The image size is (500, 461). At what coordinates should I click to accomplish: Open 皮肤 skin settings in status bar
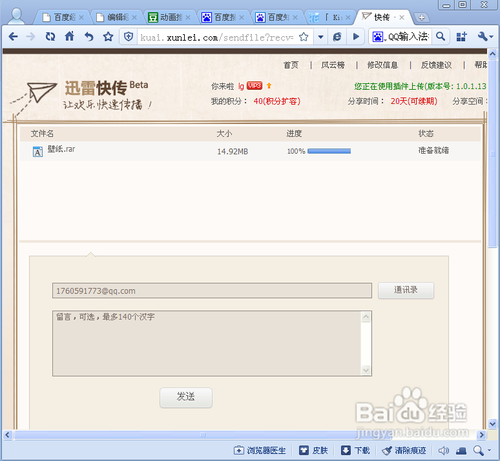coord(313,451)
